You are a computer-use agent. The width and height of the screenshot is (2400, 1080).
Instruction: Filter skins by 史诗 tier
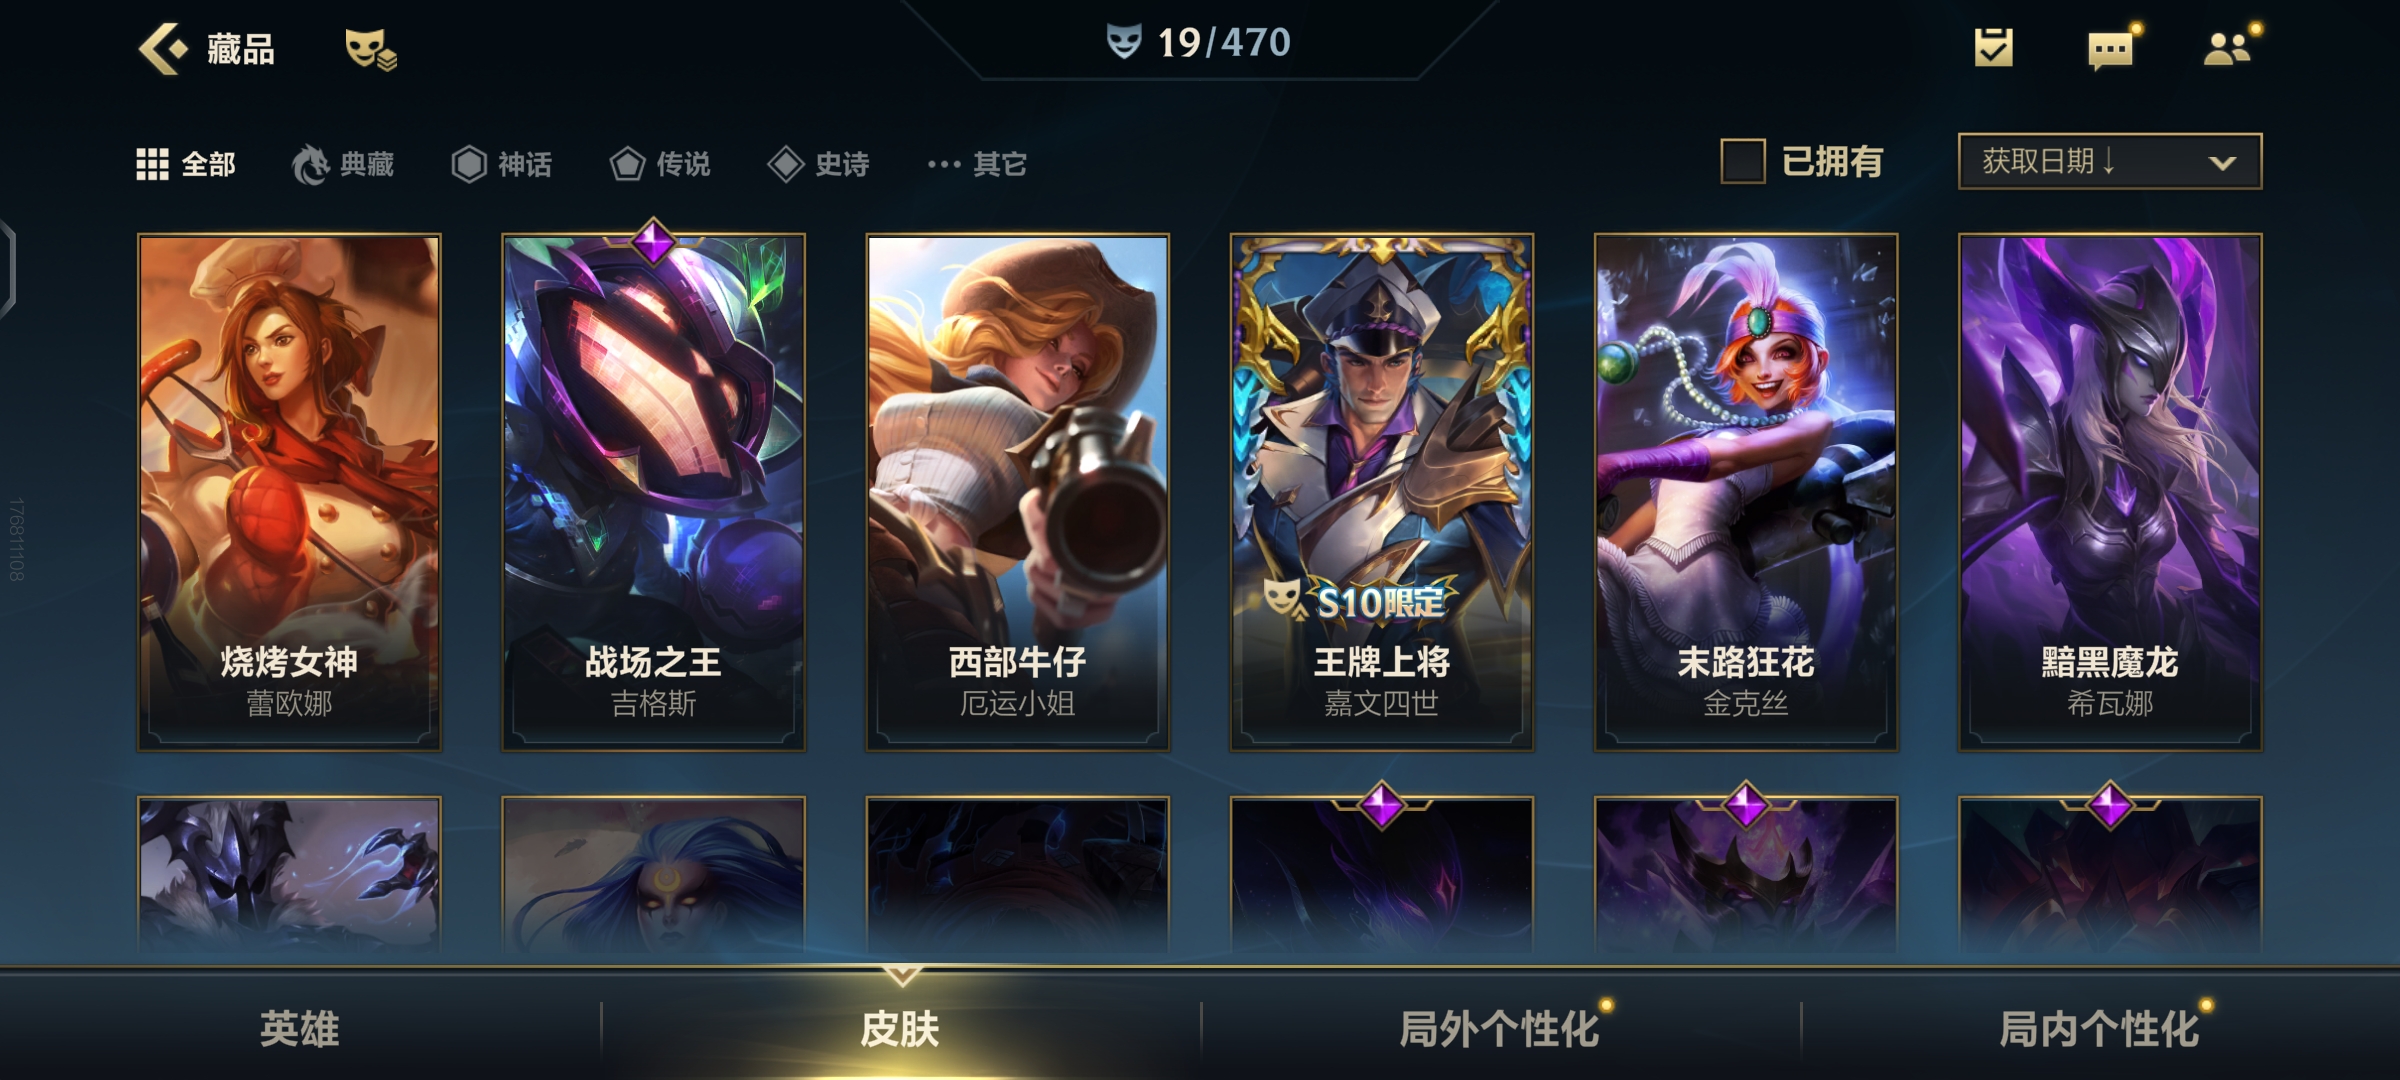pyautogui.click(x=818, y=164)
